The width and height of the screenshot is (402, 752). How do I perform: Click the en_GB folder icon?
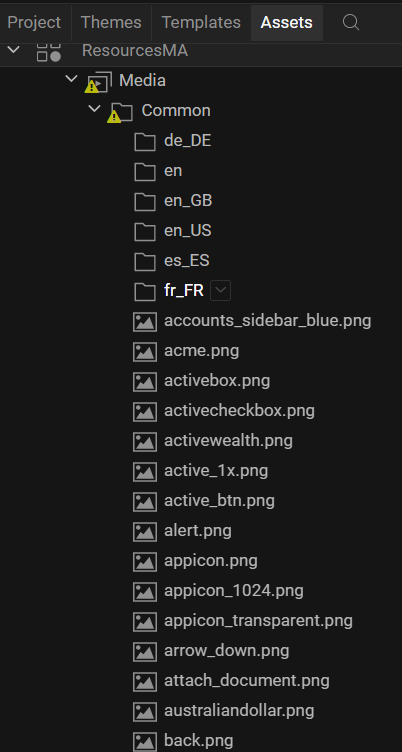pyautogui.click(x=145, y=201)
